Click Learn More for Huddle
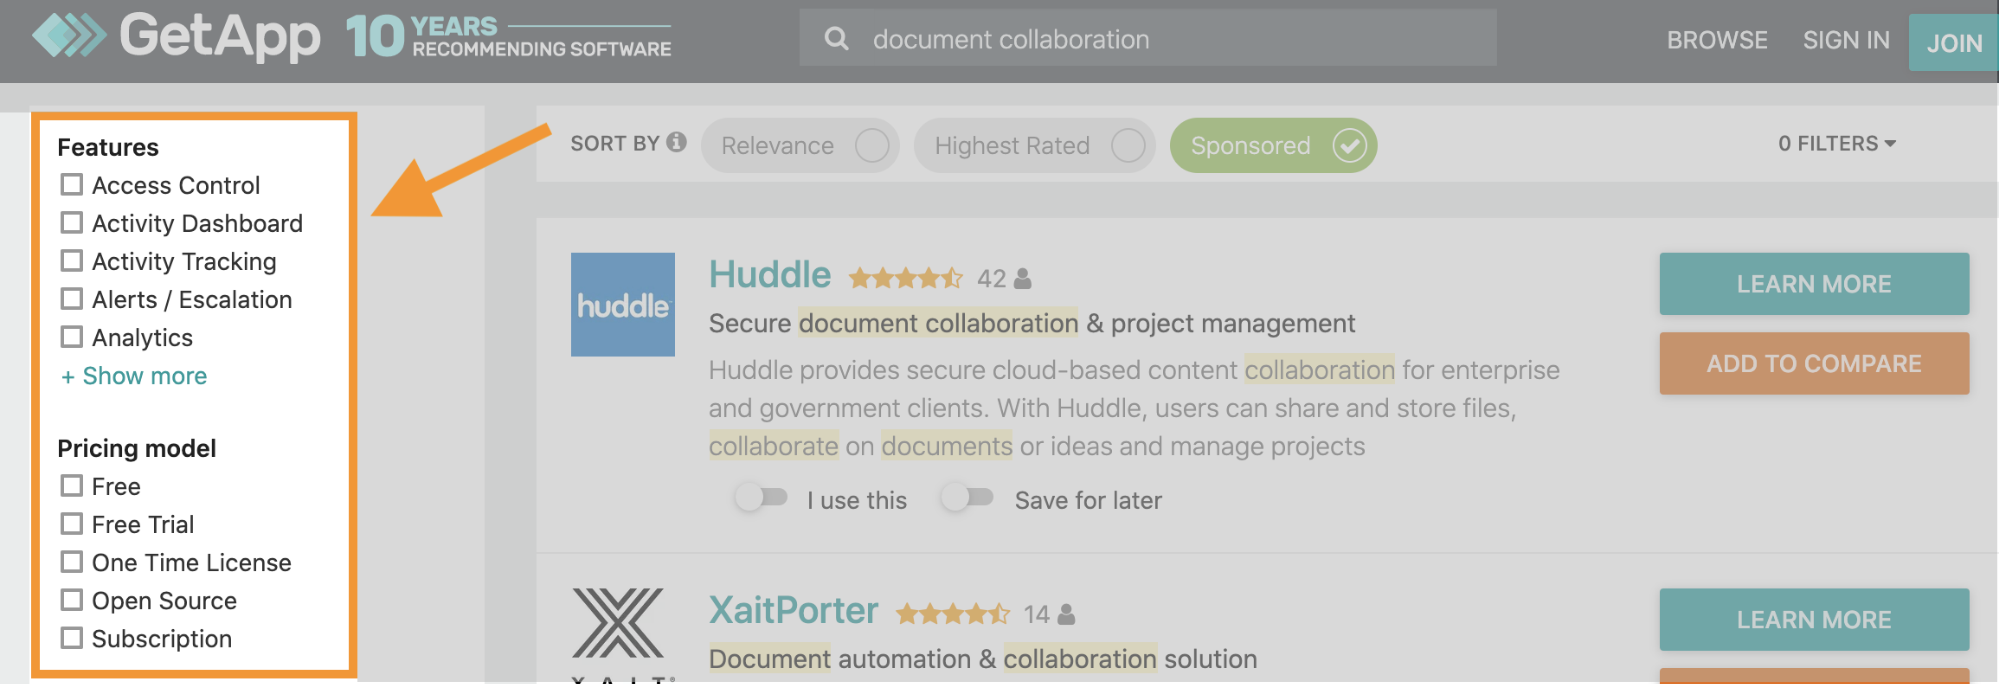Image resolution: width=1999 pixels, height=684 pixels. pyautogui.click(x=1814, y=284)
